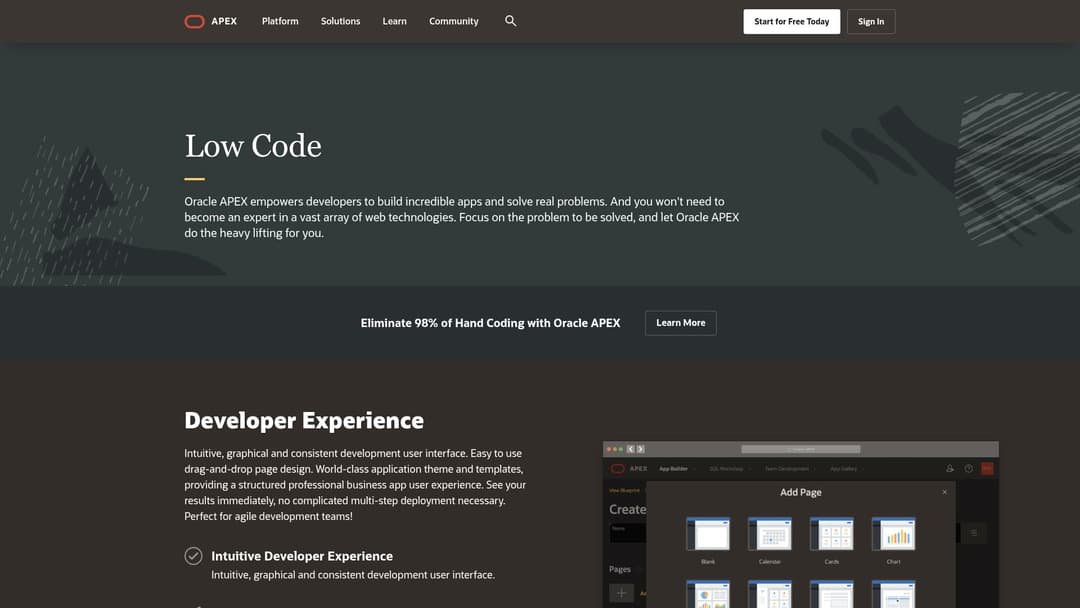Click the Add Page dialog title
Viewport: 1080px width, 608px height.
click(x=800, y=492)
